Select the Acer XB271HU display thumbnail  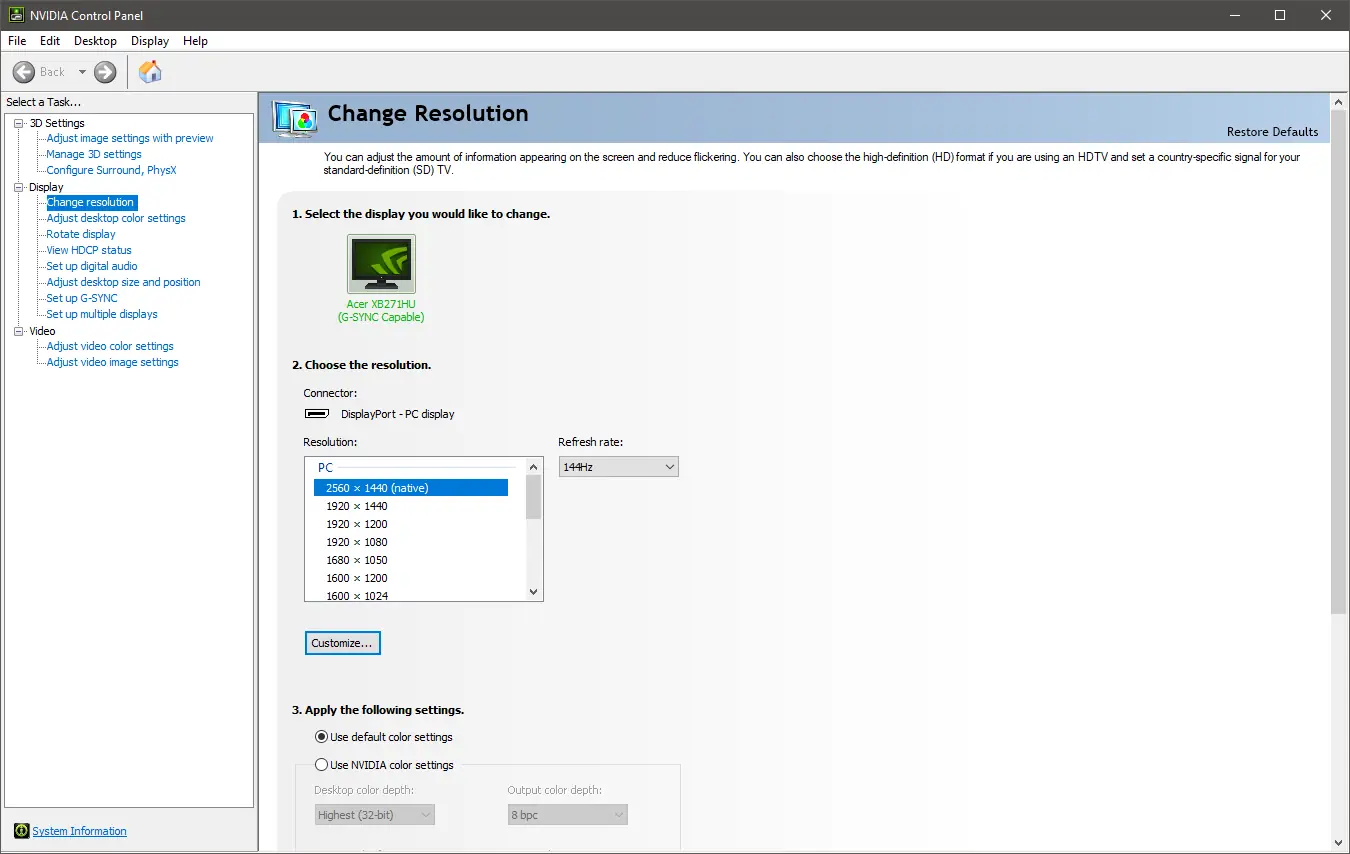pyautogui.click(x=381, y=264)
